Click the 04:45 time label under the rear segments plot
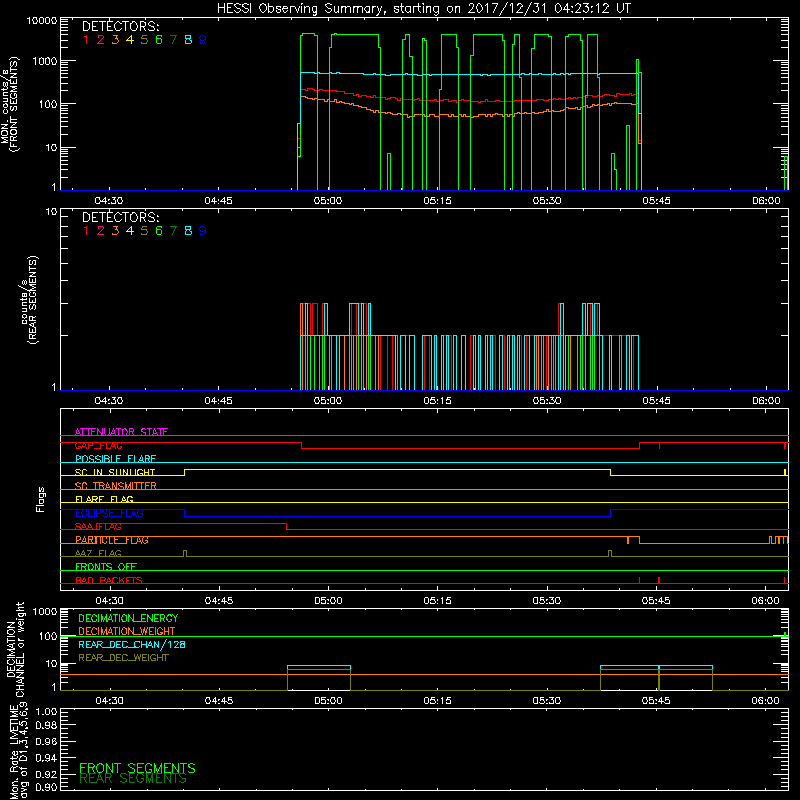Image resolution: width=800 pixels, height=800 pixels. (x=218, y=401)
